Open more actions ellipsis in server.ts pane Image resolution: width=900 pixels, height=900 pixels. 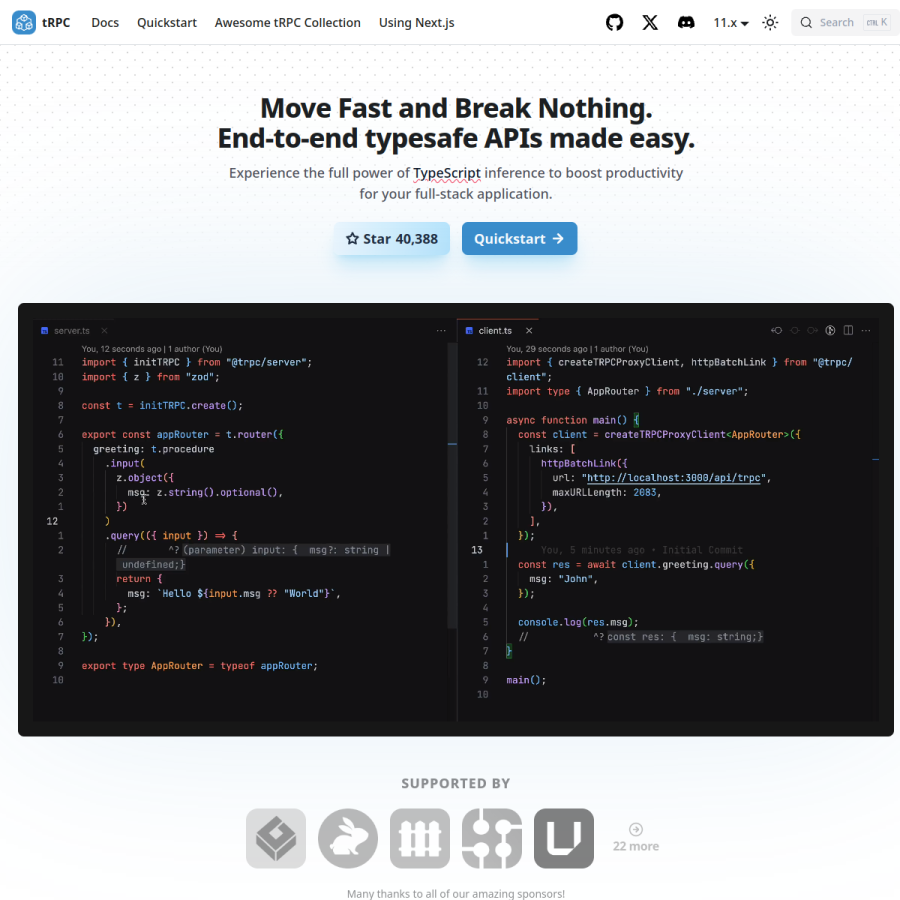(441, 331)
